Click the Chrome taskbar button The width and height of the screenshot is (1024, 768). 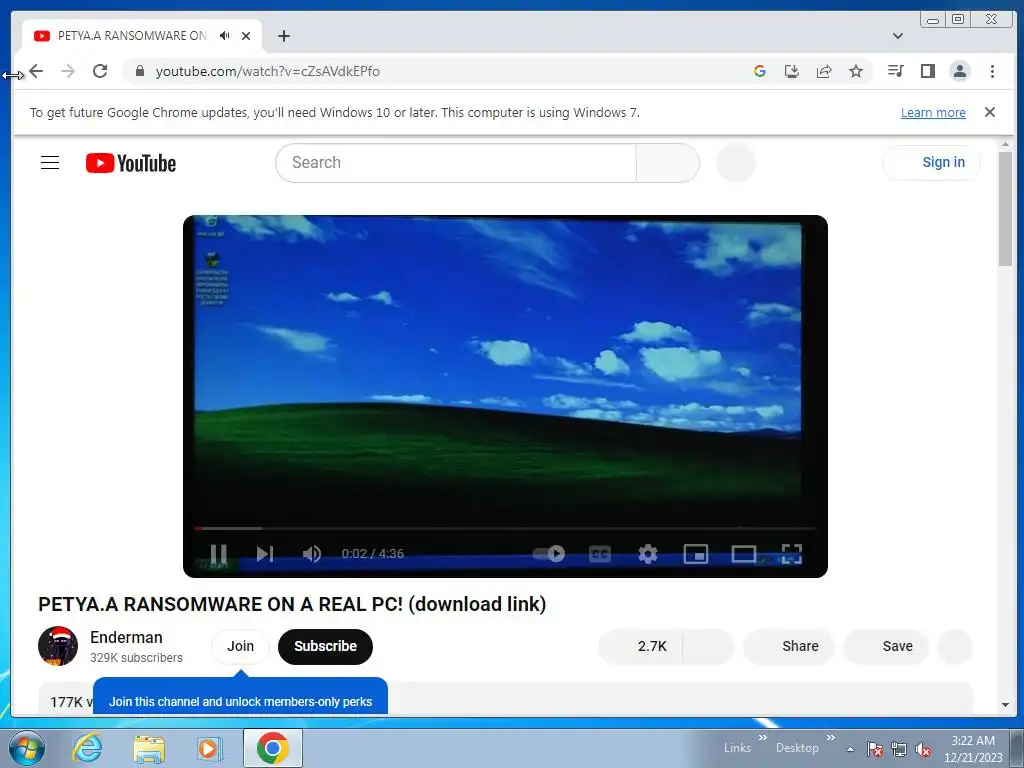click(273, 748)
